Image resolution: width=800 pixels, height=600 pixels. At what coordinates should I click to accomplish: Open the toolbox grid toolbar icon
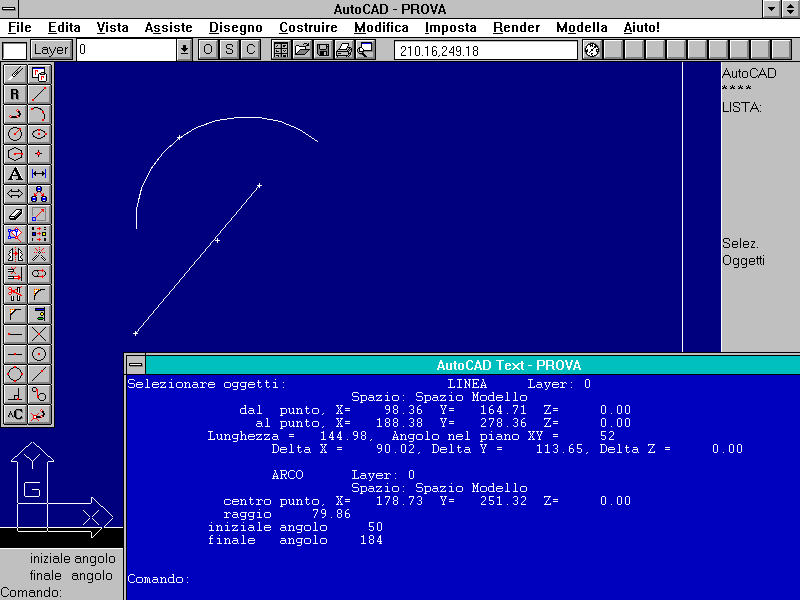pyautogui.click(x=281, y=50)
